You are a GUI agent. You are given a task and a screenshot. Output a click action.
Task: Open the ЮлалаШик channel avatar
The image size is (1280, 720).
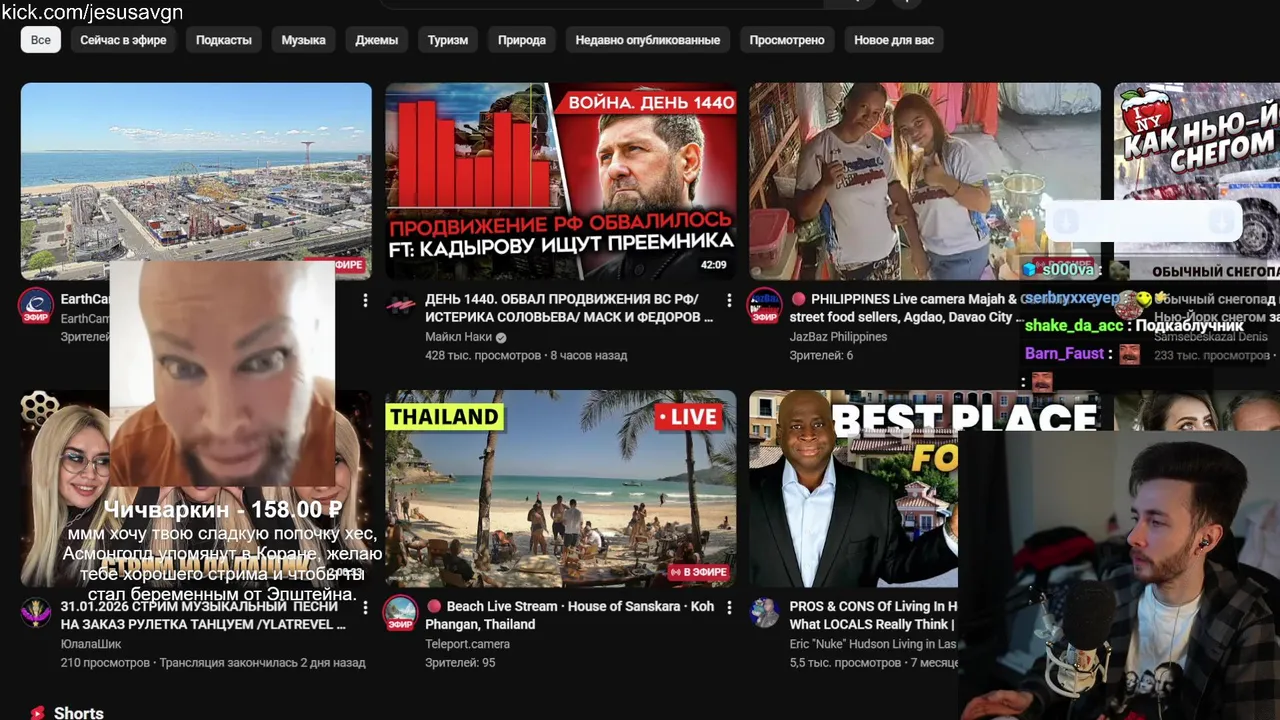(37, 612)
